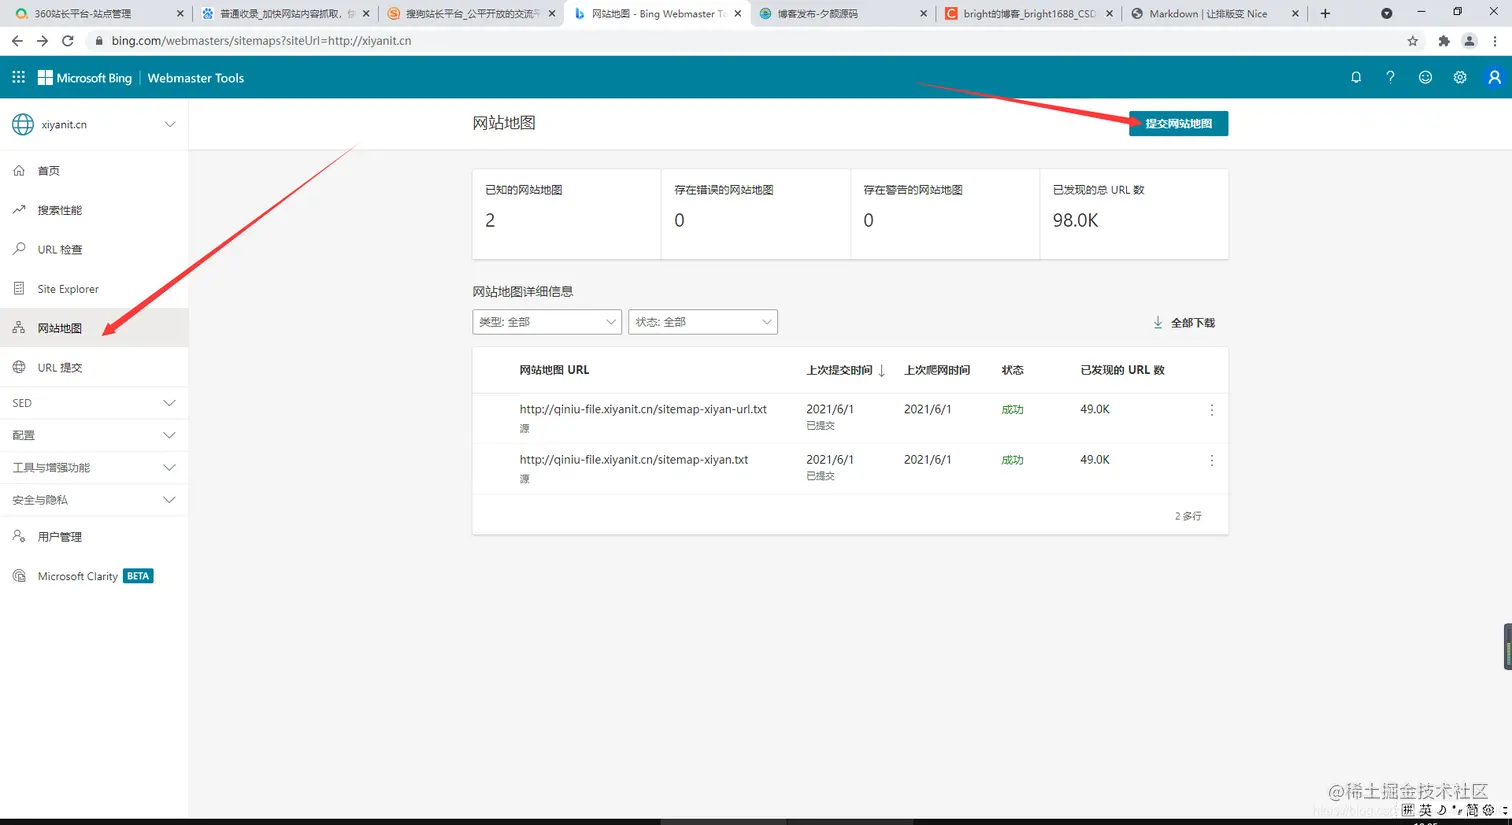Open the Microsoft apps grid launcher
Image resolution: width=1512 pixels, height=825 pixels.
18,77
